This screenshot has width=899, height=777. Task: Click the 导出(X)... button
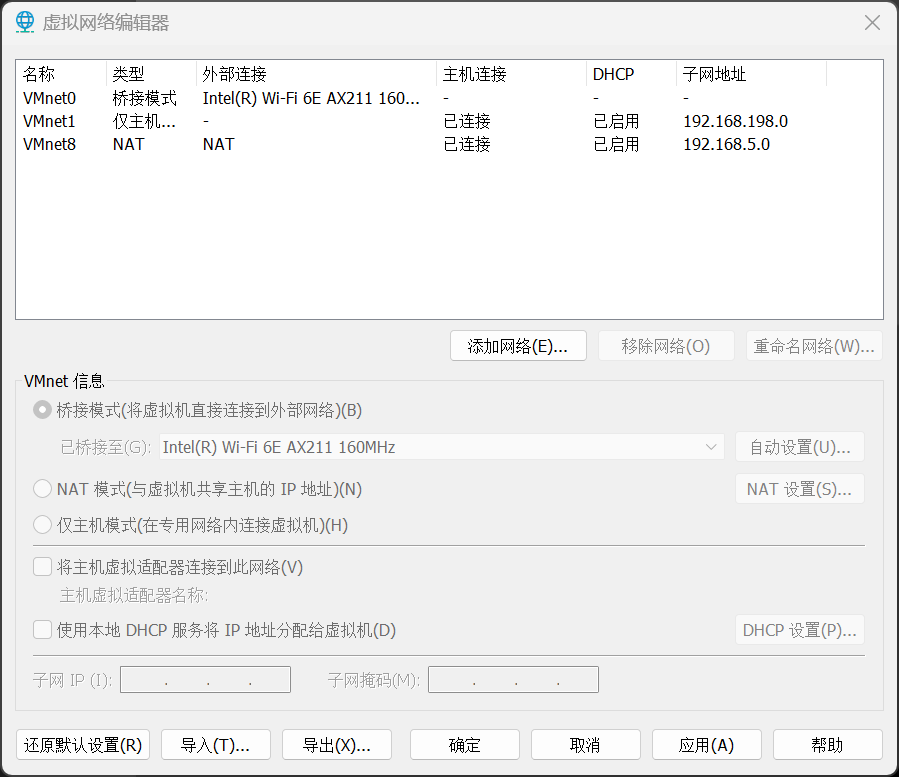point(337,745)
